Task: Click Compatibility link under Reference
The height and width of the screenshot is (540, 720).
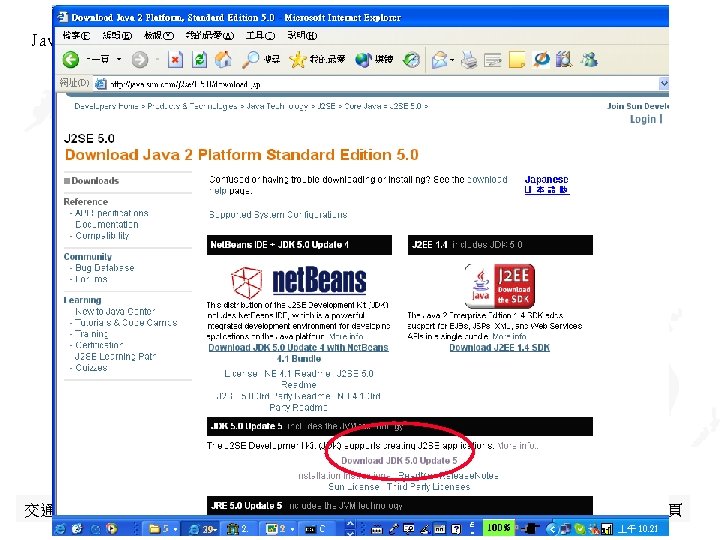Action: pos(102,235)
